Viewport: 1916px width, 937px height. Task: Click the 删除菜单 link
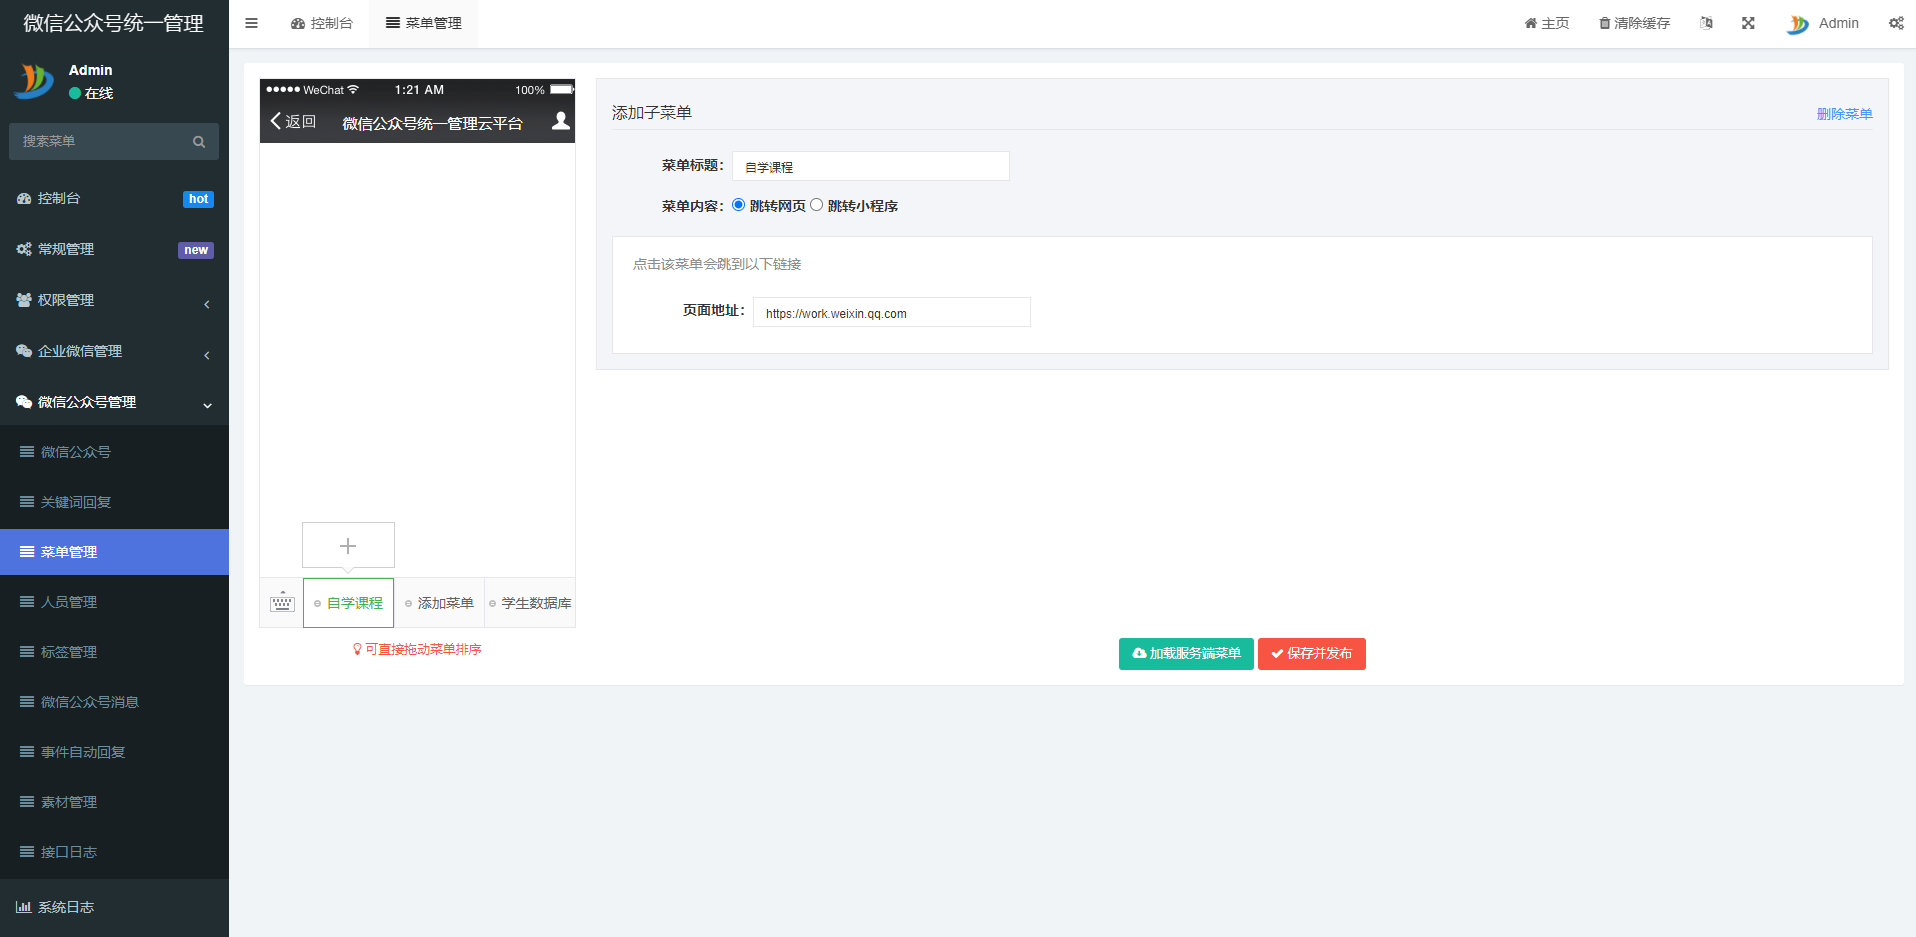1844,114
